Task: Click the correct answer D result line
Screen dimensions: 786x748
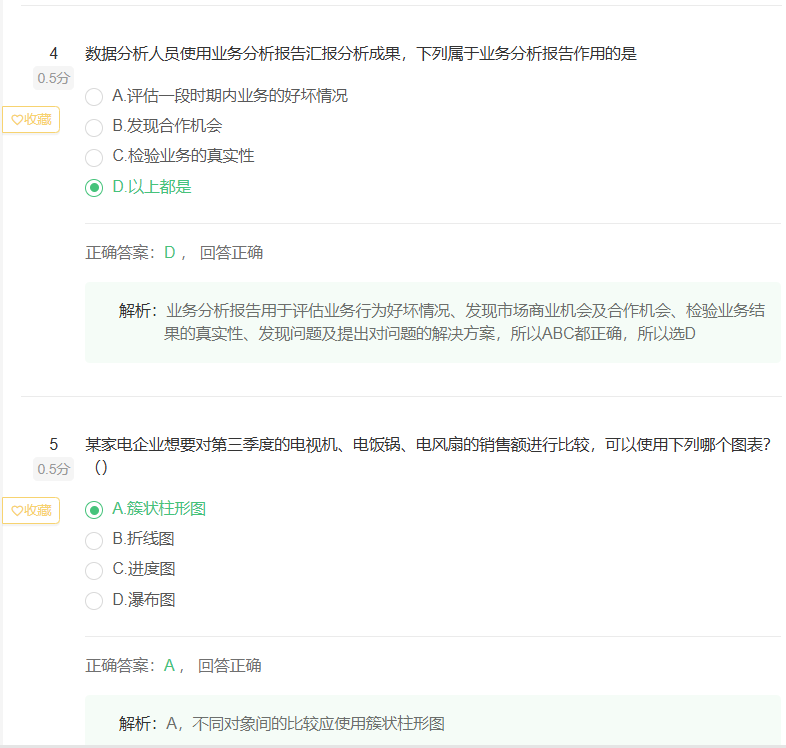Action: (x=174, y=253)
